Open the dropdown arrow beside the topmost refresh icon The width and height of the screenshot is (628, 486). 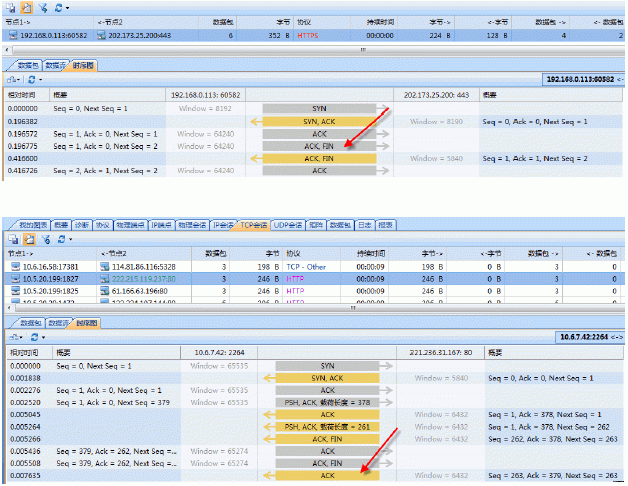(x=66, y=7)
